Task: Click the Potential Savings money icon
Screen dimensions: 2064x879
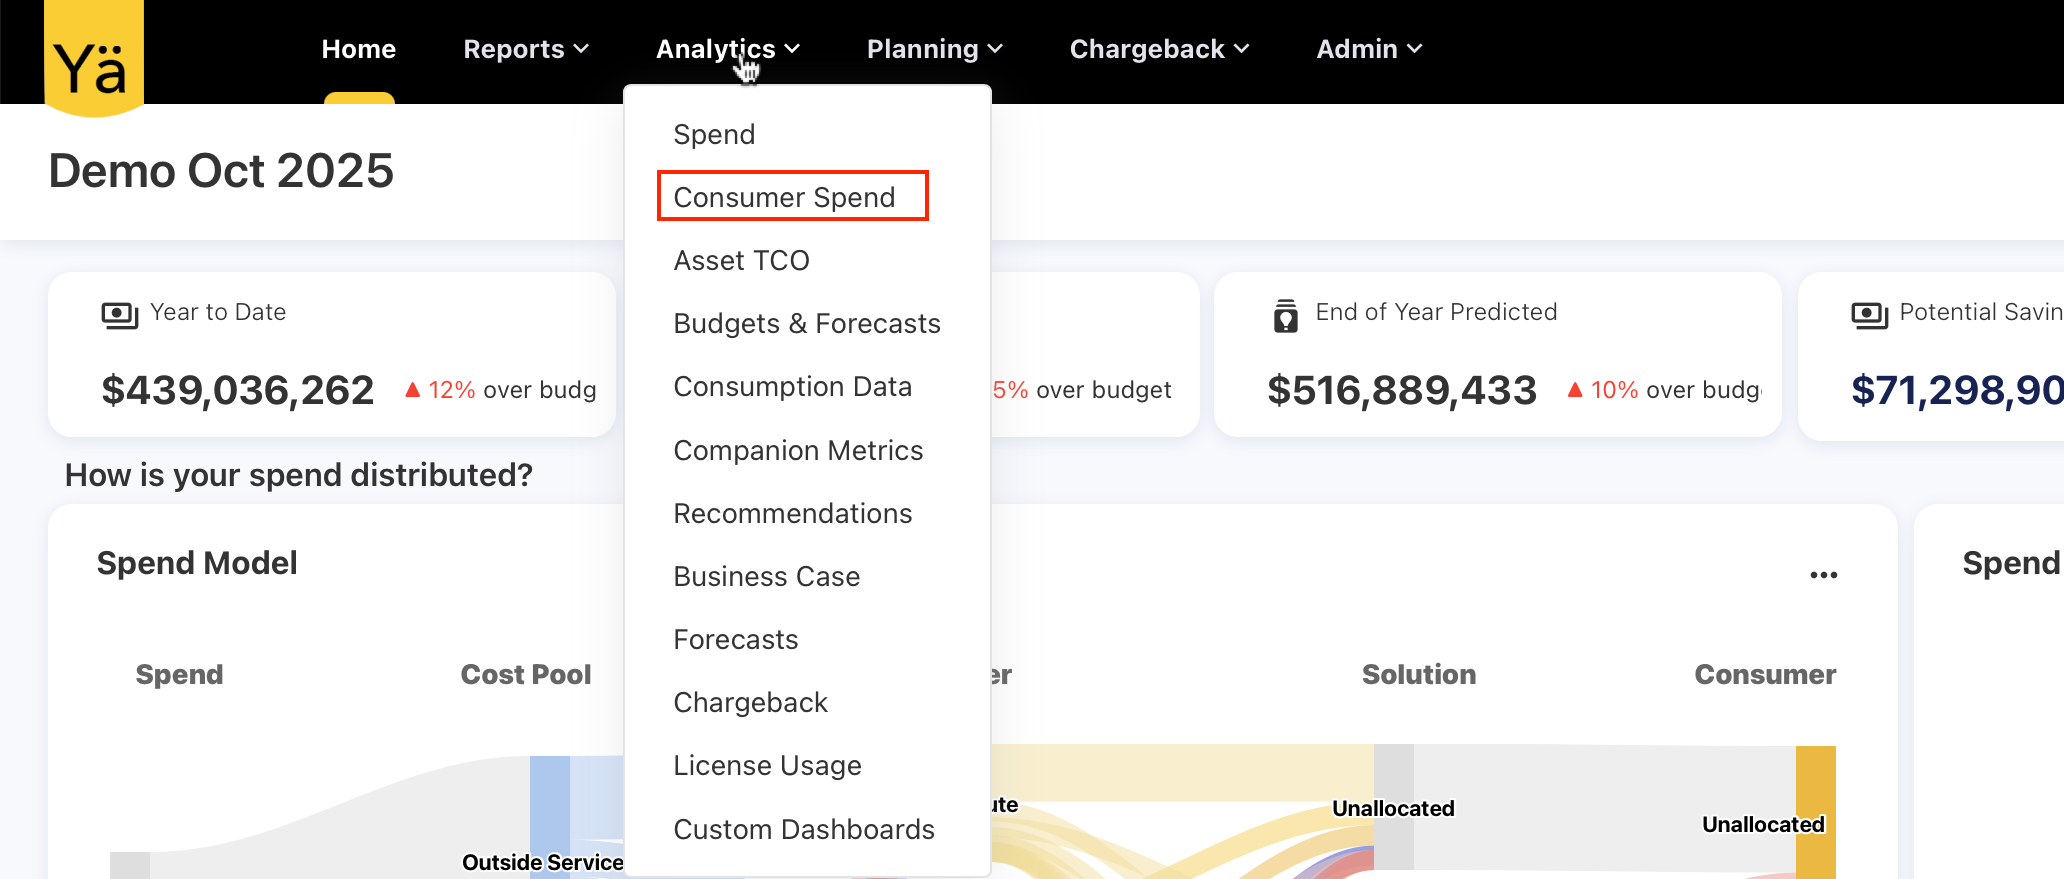Action: 1868,314
